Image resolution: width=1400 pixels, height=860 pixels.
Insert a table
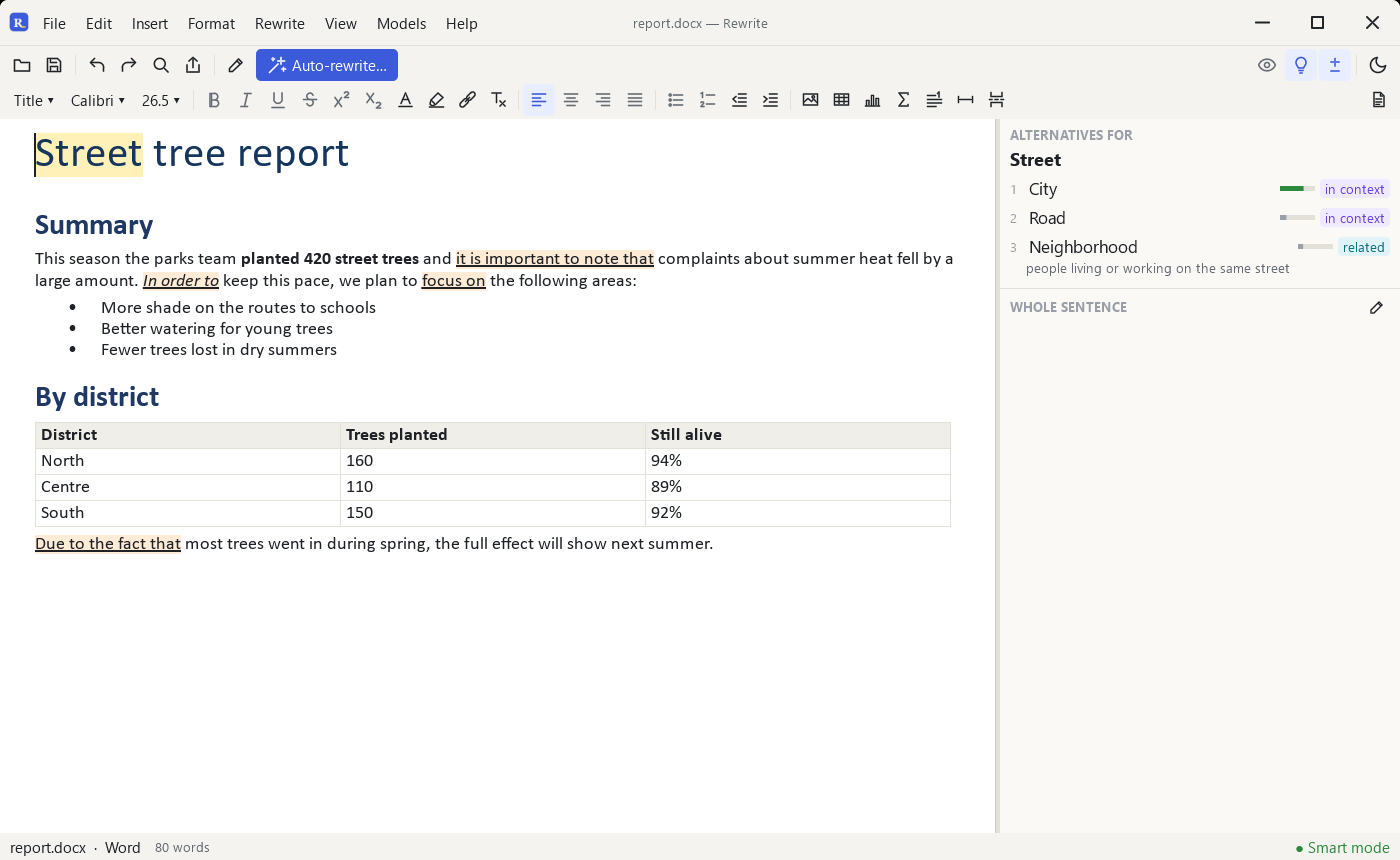click(842, 100)
